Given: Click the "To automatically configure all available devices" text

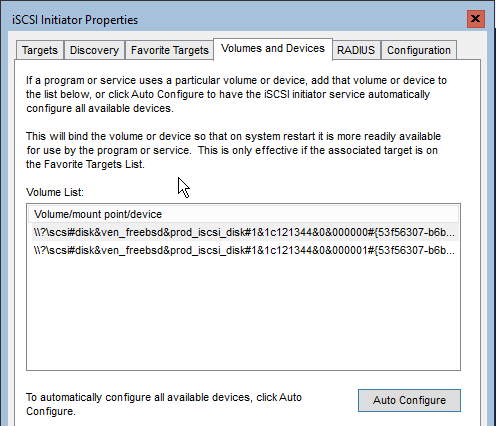Looking at the screenshot, I should (164, 404).
